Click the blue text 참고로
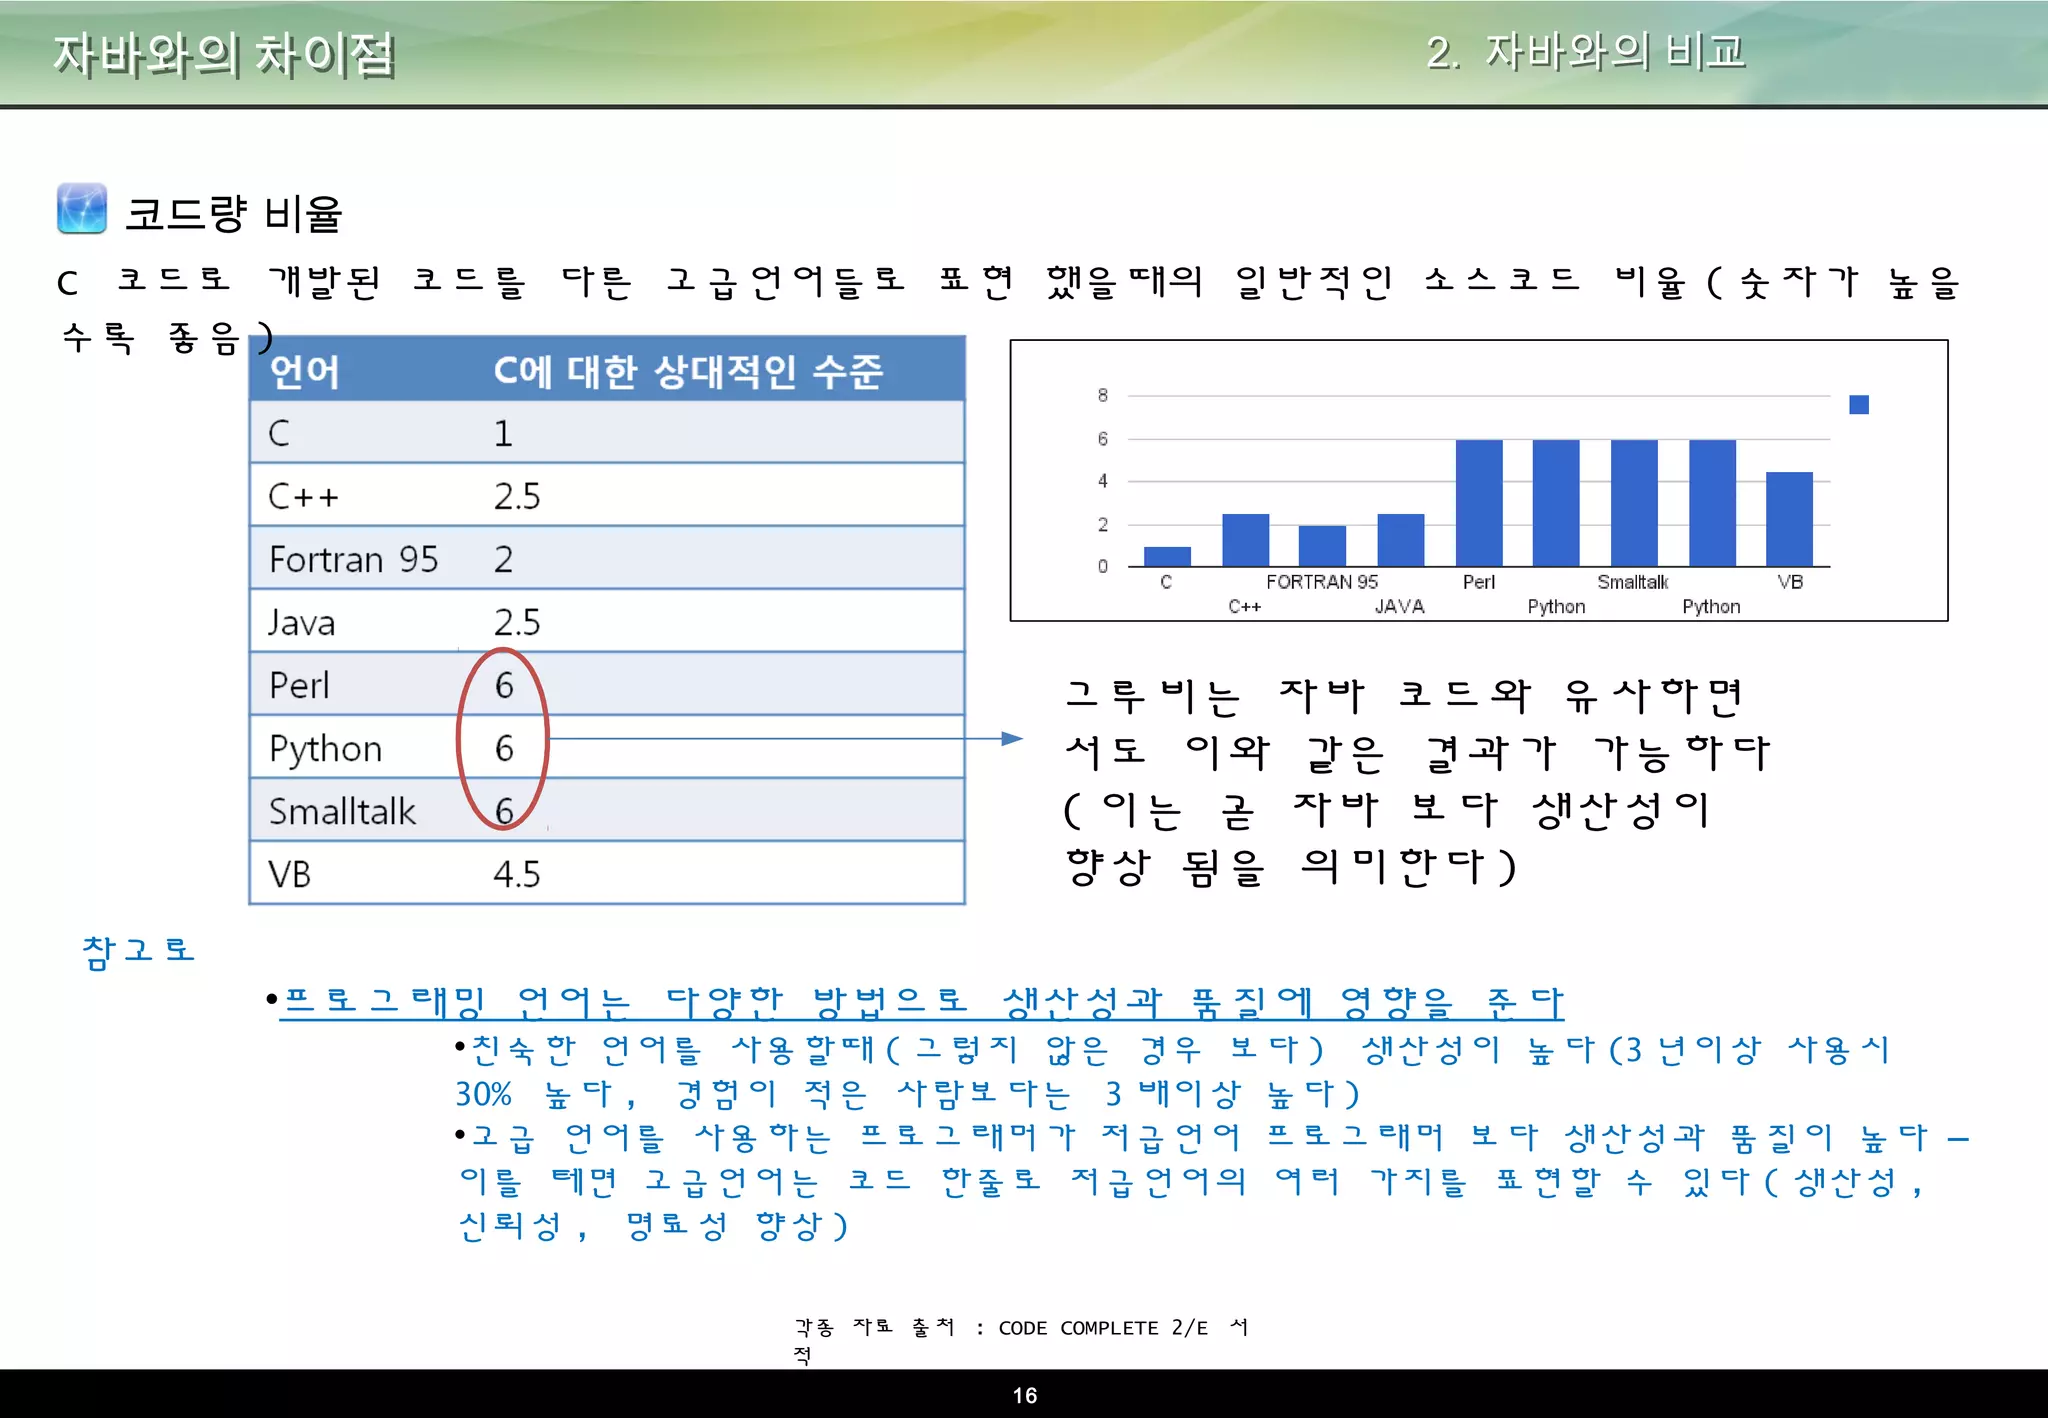 pyautogui.click(x=139, y=951)
